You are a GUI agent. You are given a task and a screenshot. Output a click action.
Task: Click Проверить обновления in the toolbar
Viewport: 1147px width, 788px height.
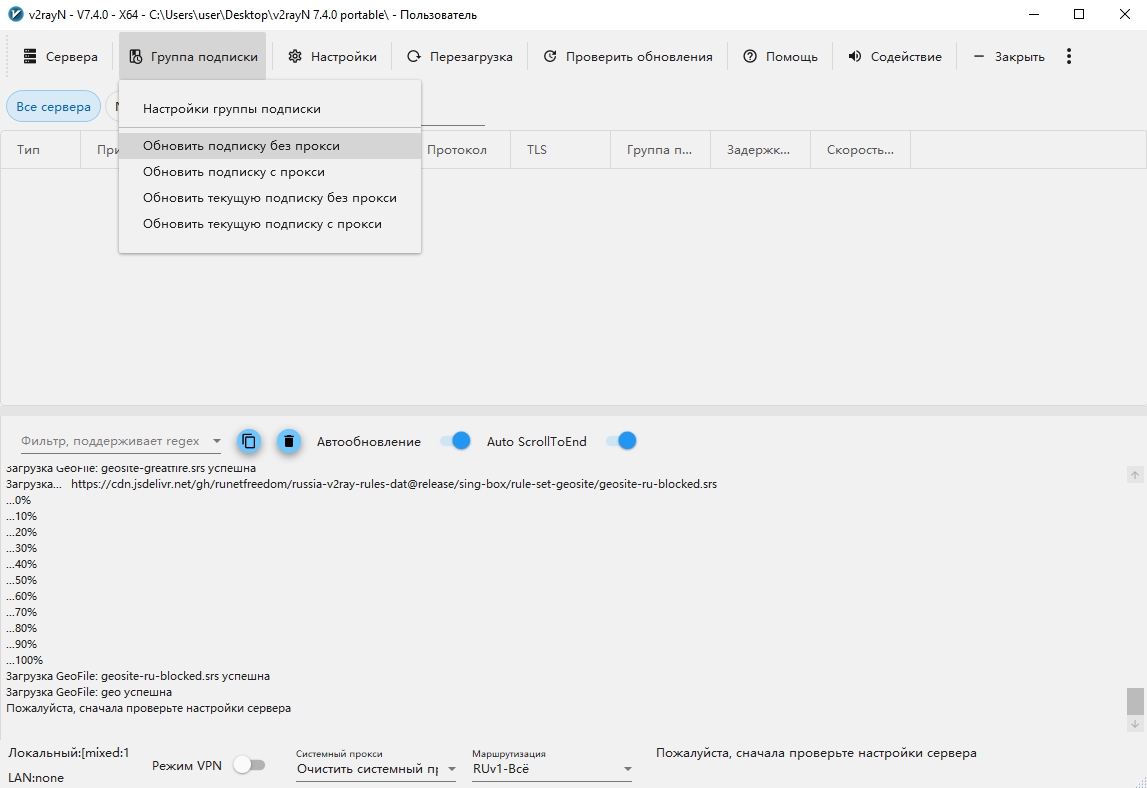[628, 56]
